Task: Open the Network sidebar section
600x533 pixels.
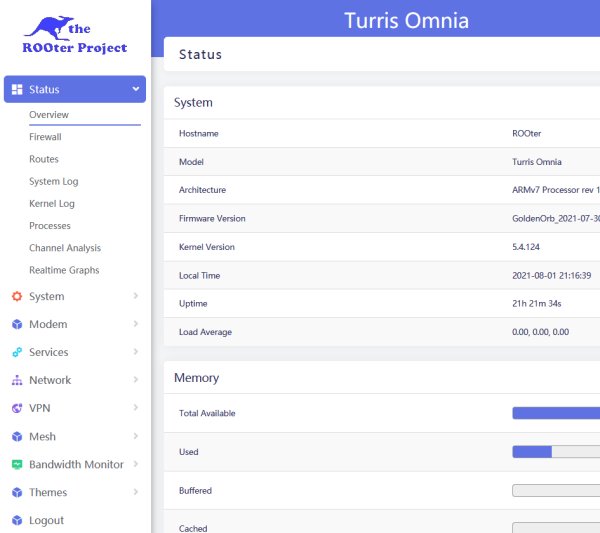Action: (50, 380)
